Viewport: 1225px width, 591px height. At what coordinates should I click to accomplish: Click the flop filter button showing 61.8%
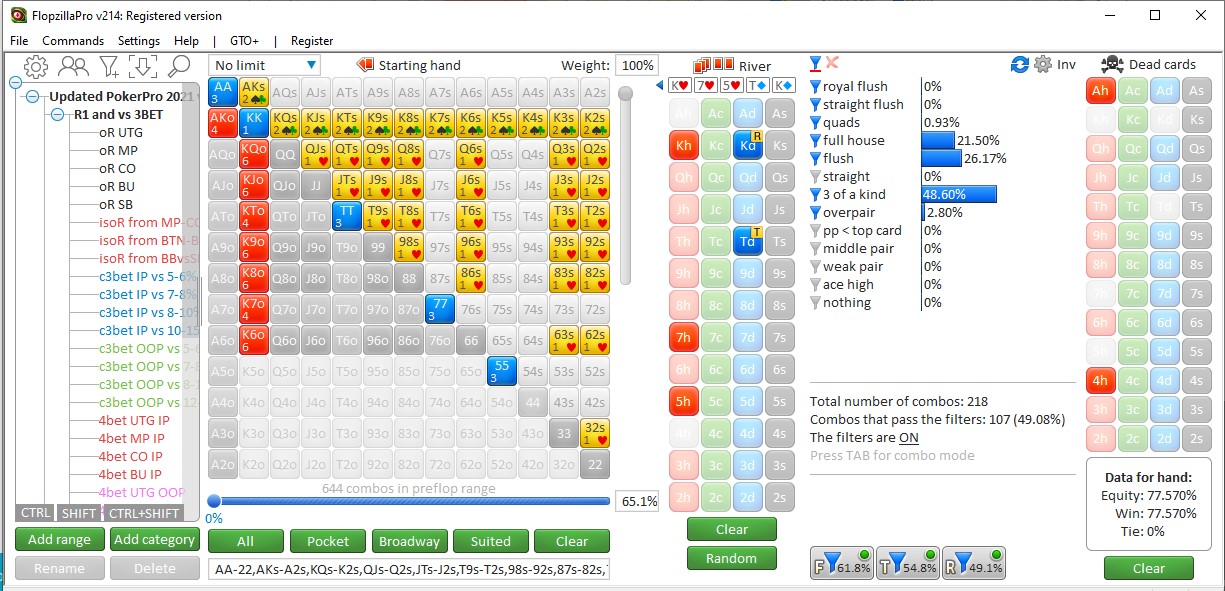pyautogui.click(x=841, y=563)
